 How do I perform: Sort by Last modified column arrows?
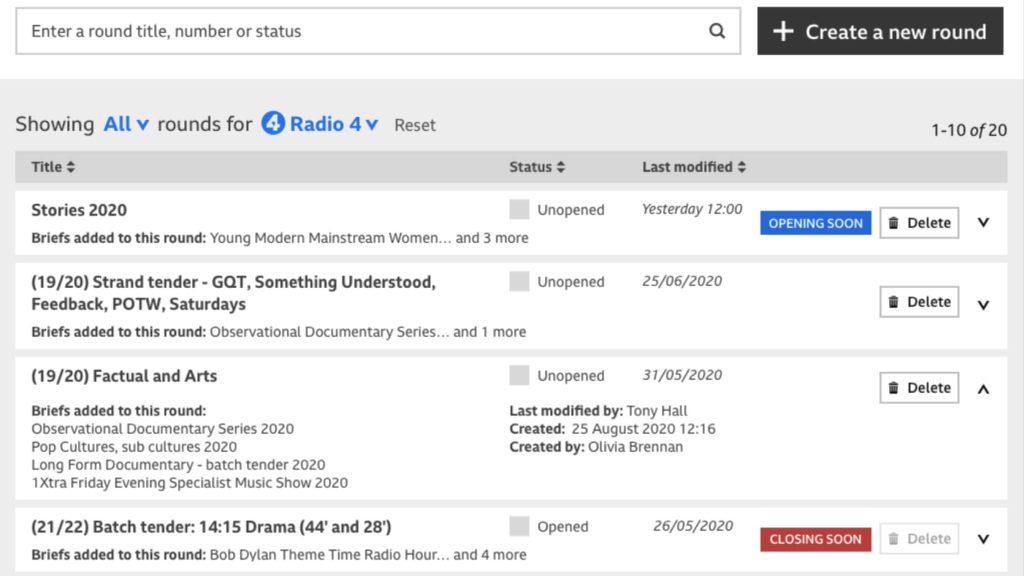pos(741,167)
